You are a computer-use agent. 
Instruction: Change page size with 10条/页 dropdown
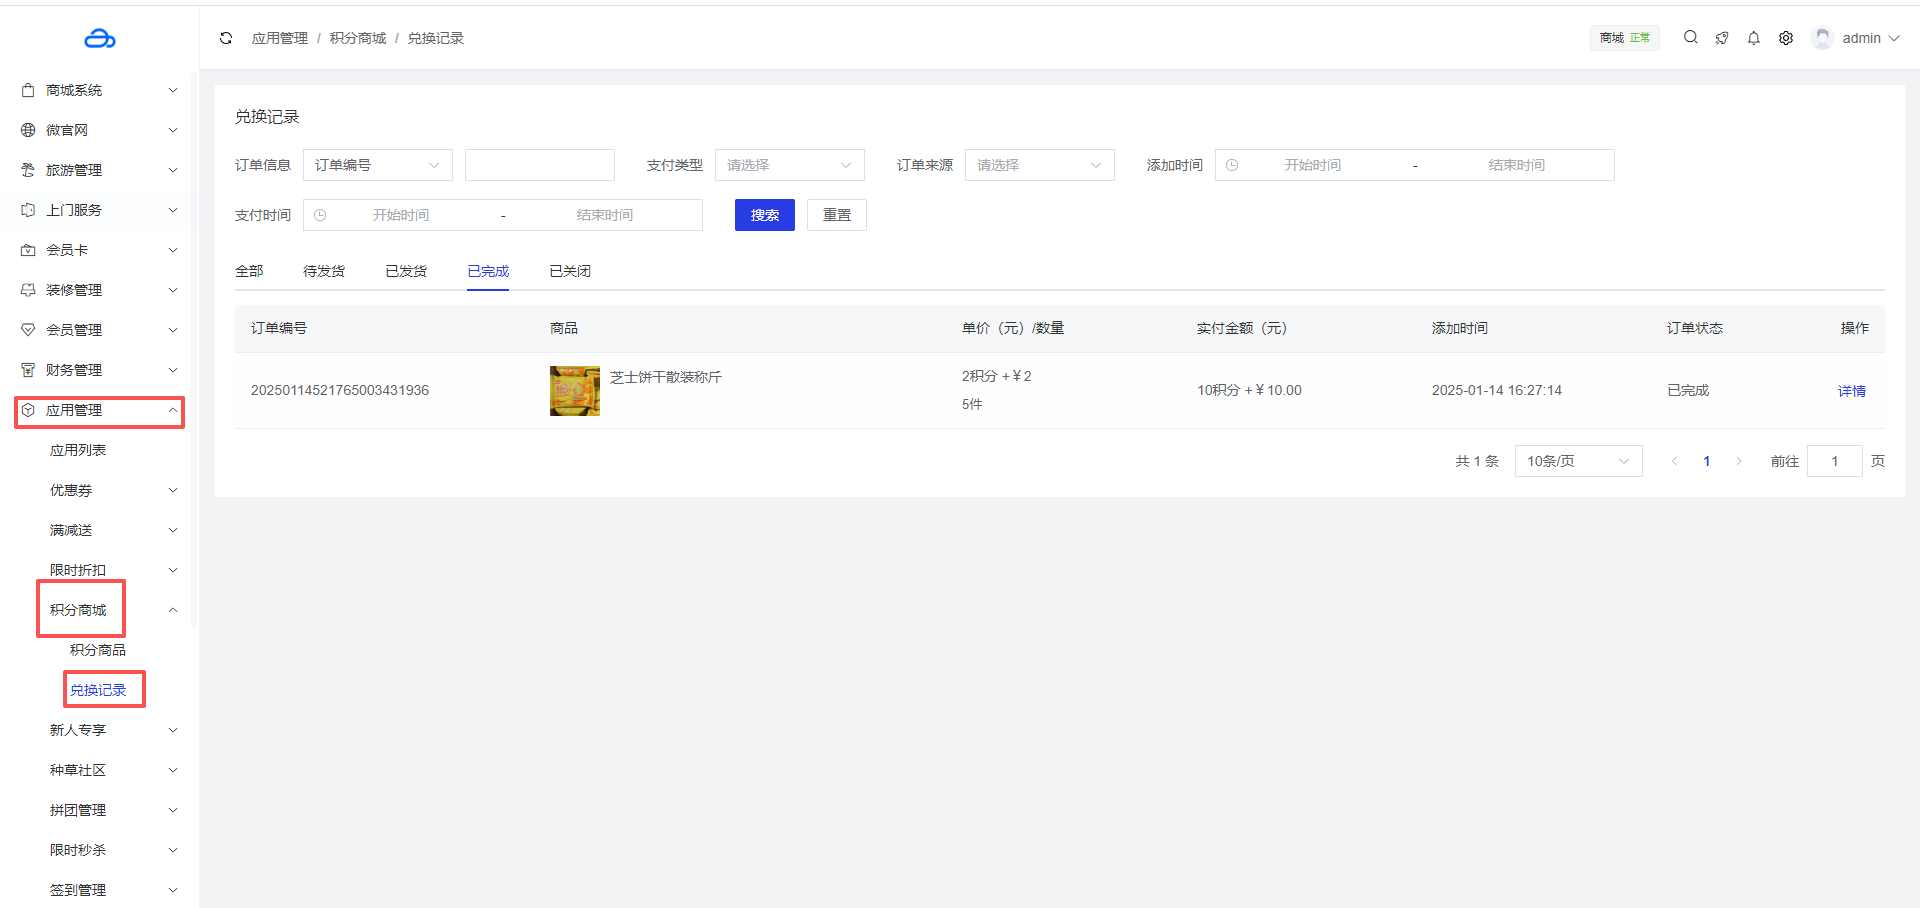(x=1577, y=461)
